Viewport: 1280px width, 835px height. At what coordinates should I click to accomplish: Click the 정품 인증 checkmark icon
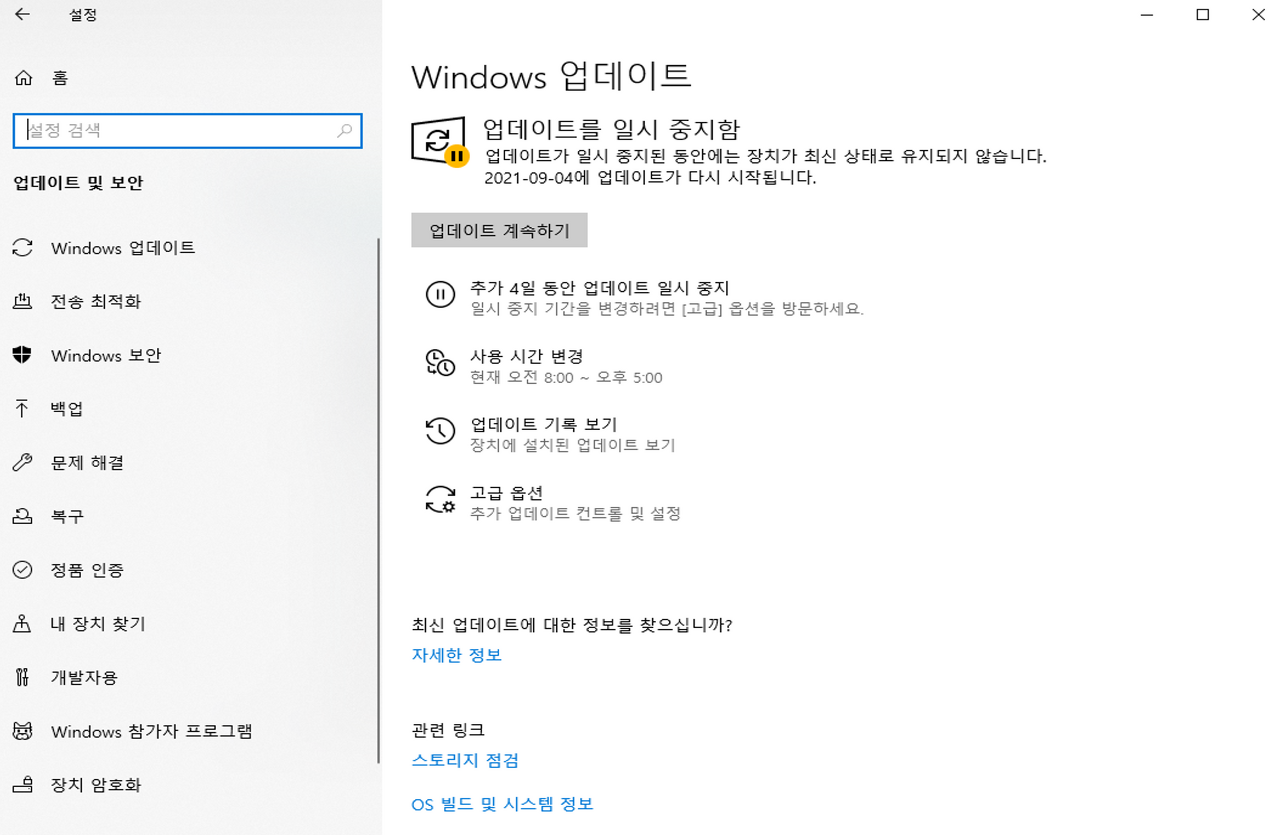[x=22, y=570]
